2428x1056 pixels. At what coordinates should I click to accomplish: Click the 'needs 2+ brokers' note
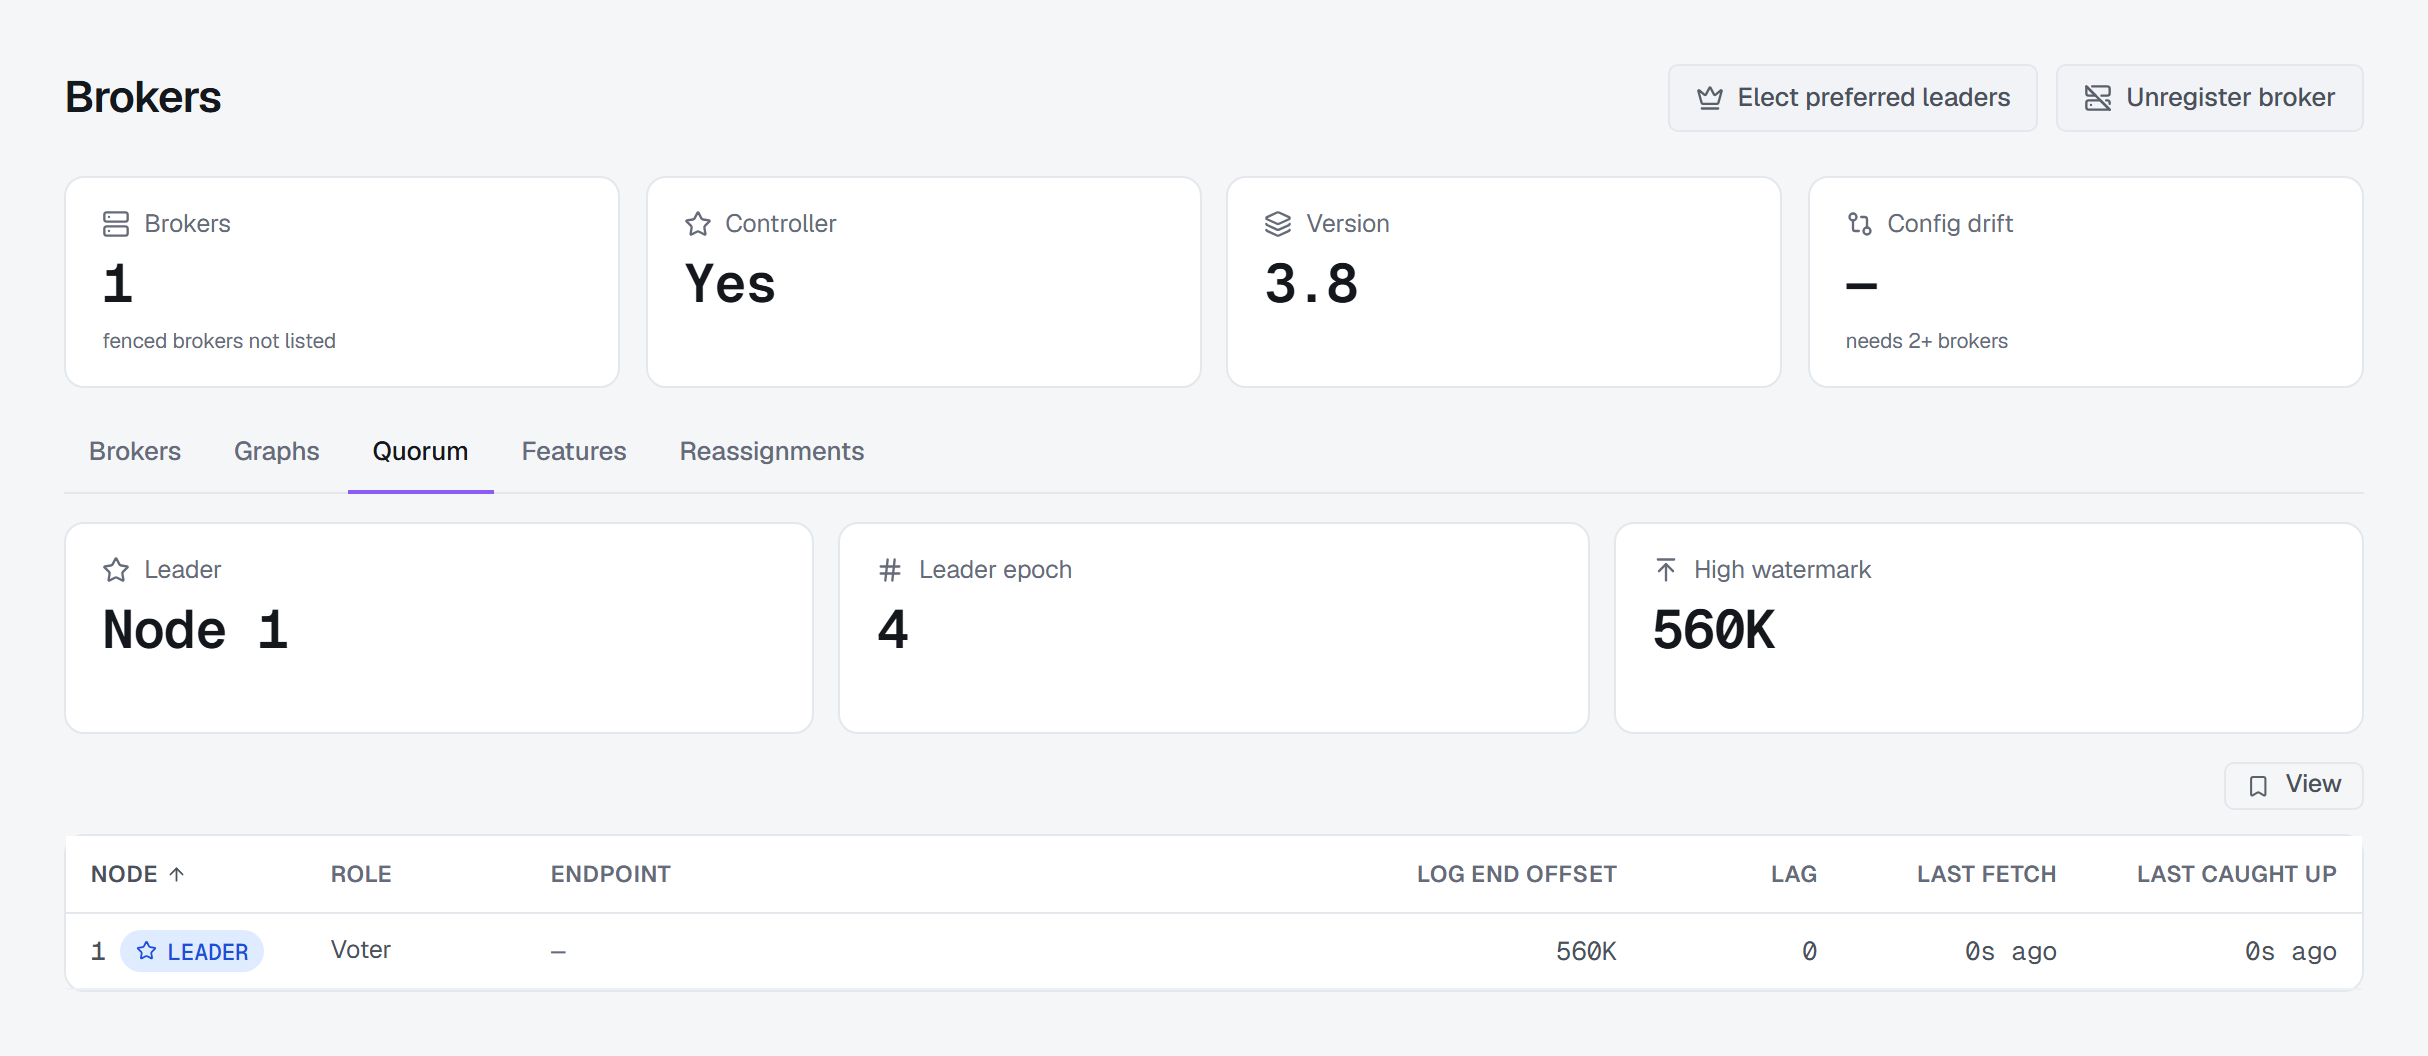coord(1927,341)
